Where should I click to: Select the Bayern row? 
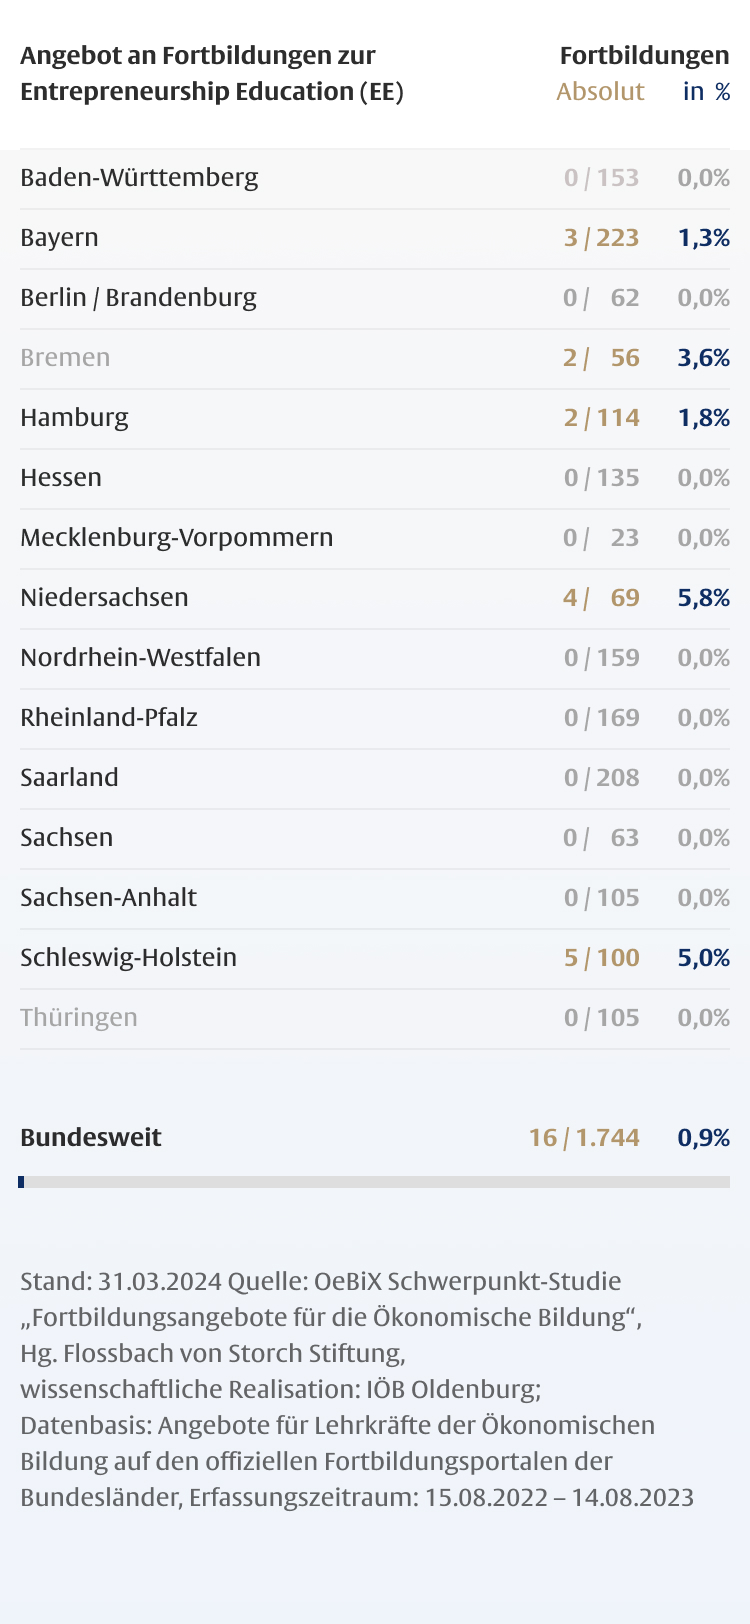pyautogui.click(x=59, y=238)
